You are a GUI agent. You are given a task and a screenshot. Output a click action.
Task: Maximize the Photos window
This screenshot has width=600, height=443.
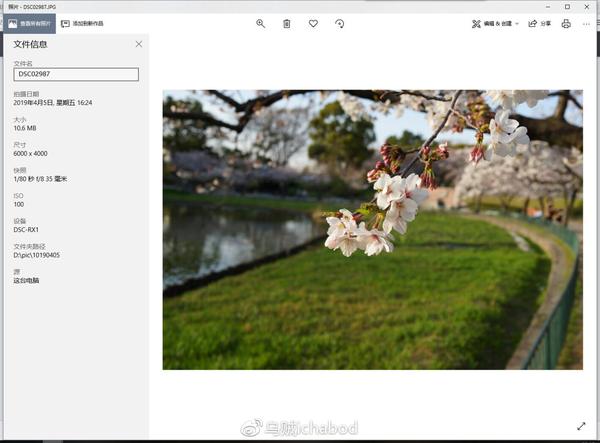point(567,7)
